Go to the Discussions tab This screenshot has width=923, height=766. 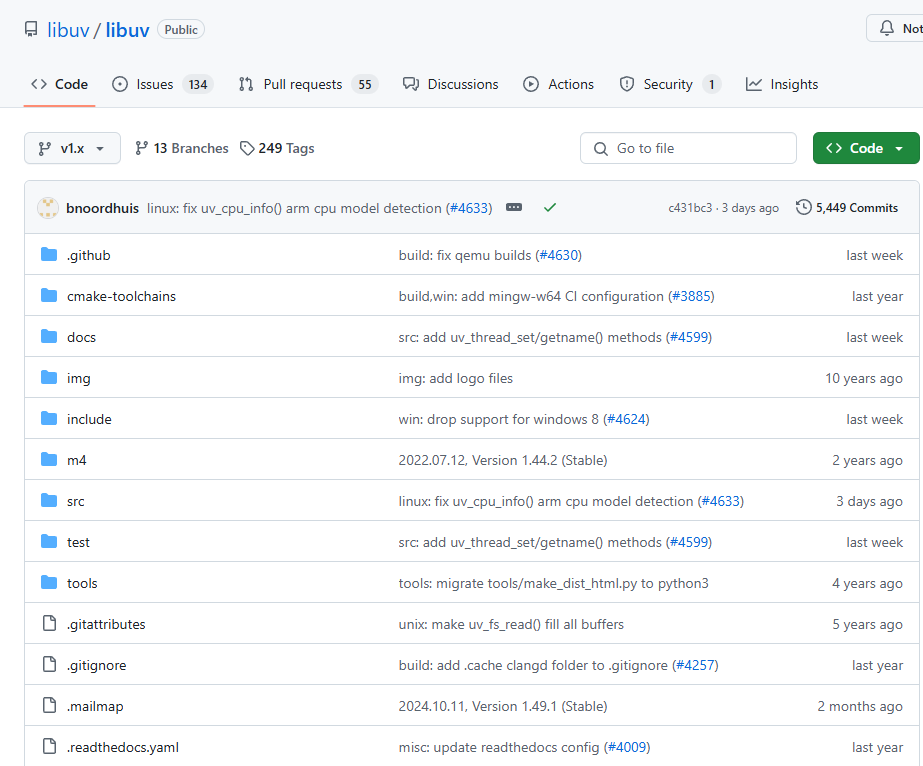[x=450, y=84]
